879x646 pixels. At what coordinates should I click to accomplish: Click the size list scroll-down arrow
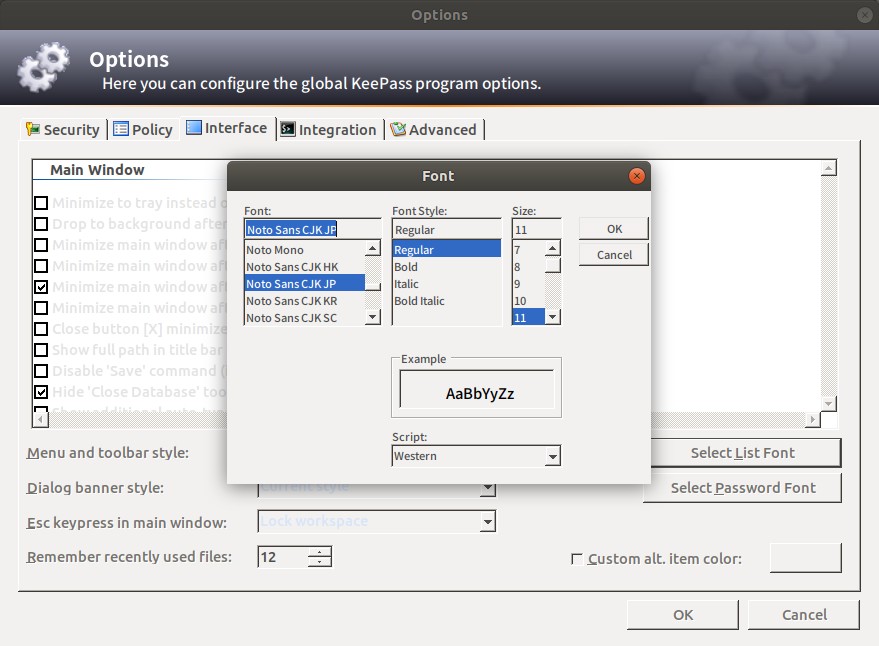click(x=553, y=317)
